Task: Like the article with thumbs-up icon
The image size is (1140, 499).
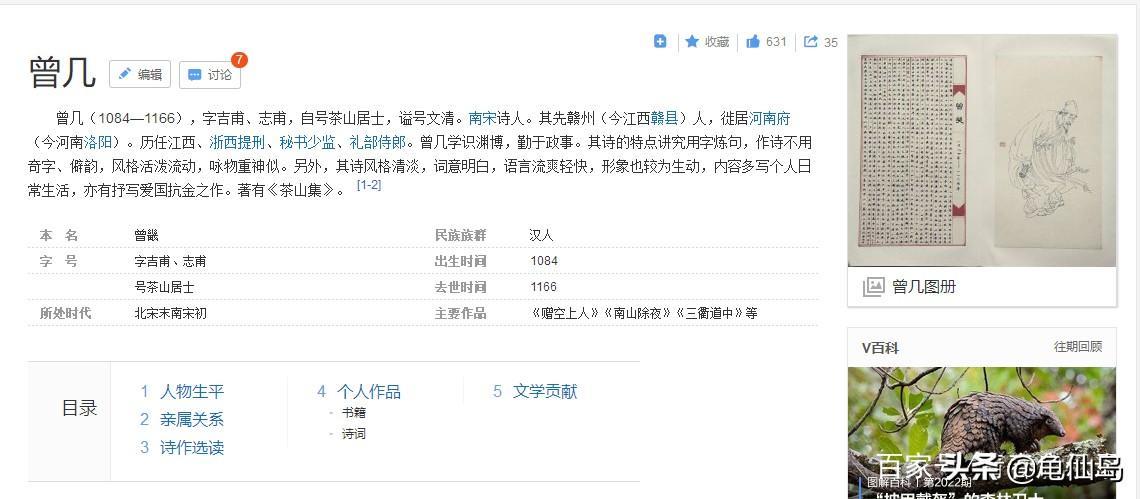Action: pos(753,42)
